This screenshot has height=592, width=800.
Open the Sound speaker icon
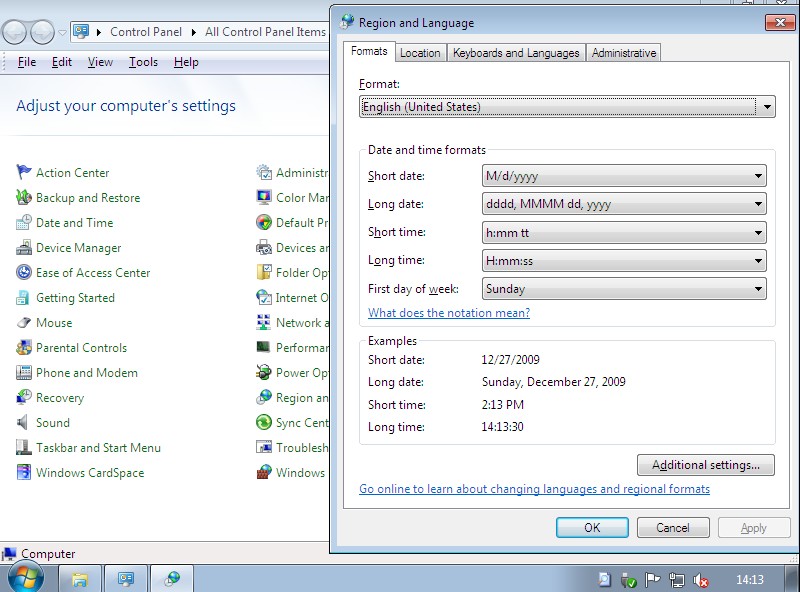click(23, 423)
